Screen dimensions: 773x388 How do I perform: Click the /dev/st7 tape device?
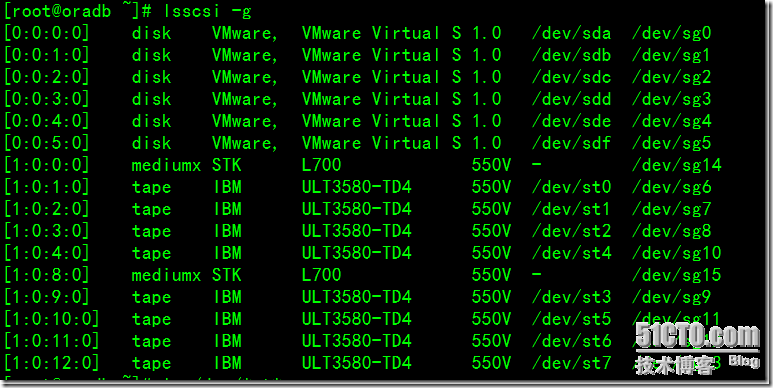[x=571, y=363]
